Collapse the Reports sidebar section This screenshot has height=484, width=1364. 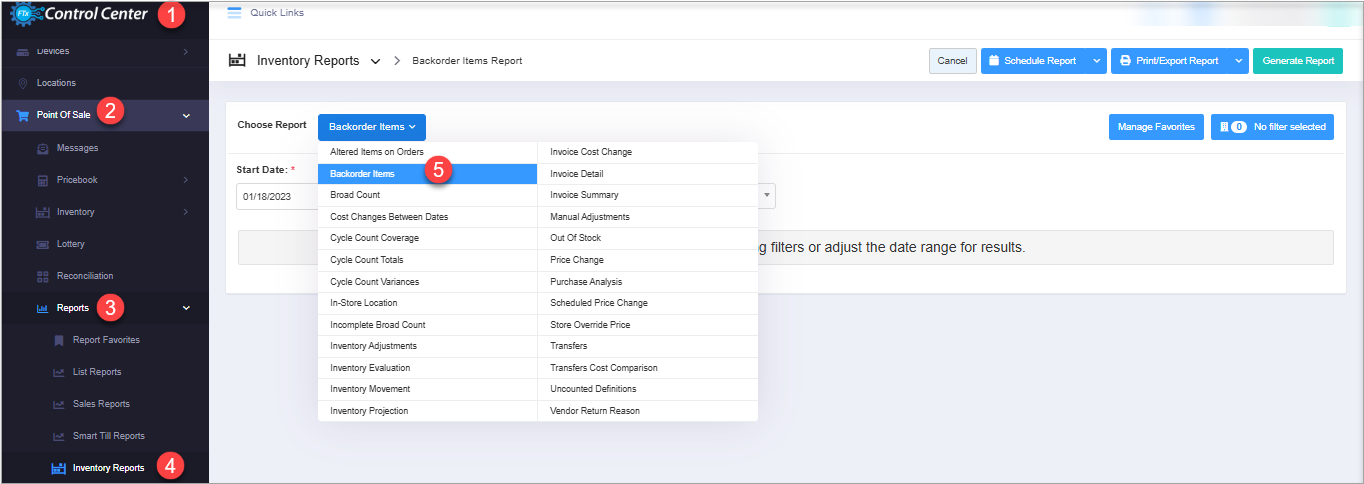(186, 308)
